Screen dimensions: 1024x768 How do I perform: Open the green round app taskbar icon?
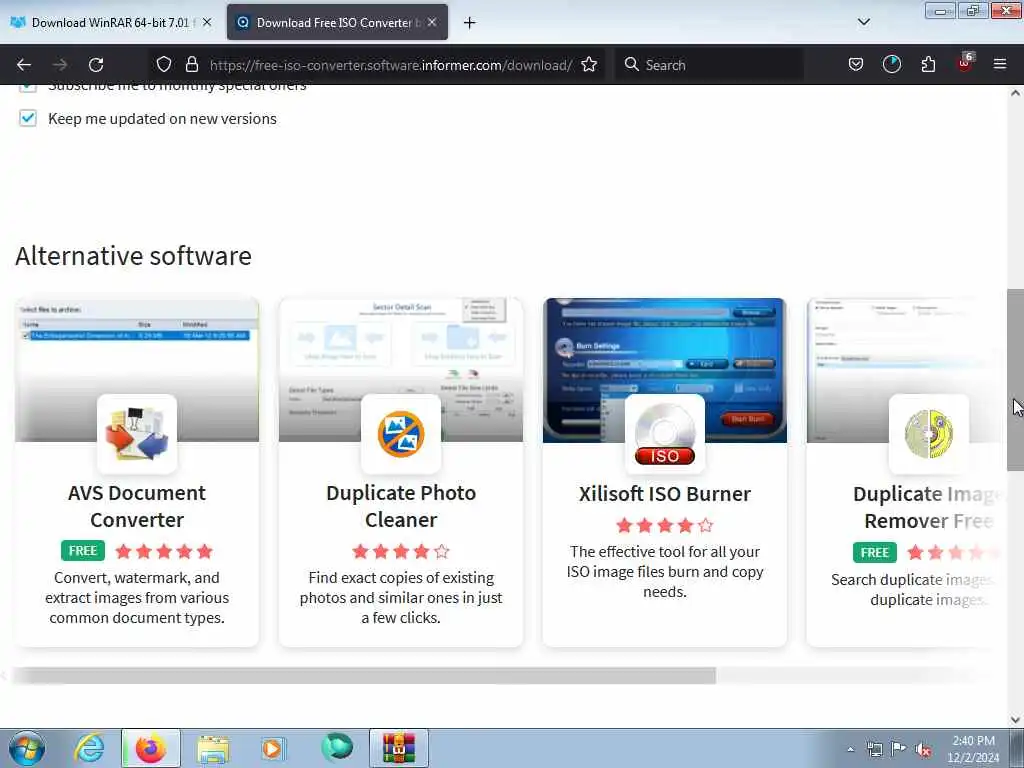[337, 747]
